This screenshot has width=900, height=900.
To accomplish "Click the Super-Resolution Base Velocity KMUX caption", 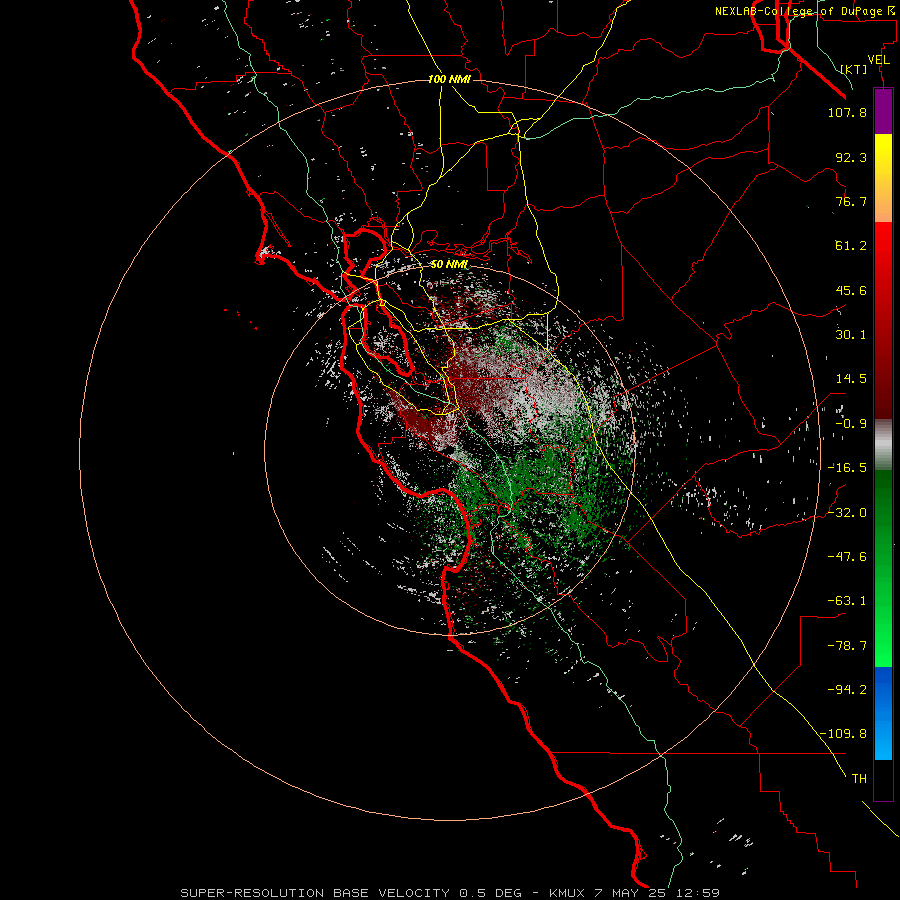I will pyautogui.click(x=450, y=893).
